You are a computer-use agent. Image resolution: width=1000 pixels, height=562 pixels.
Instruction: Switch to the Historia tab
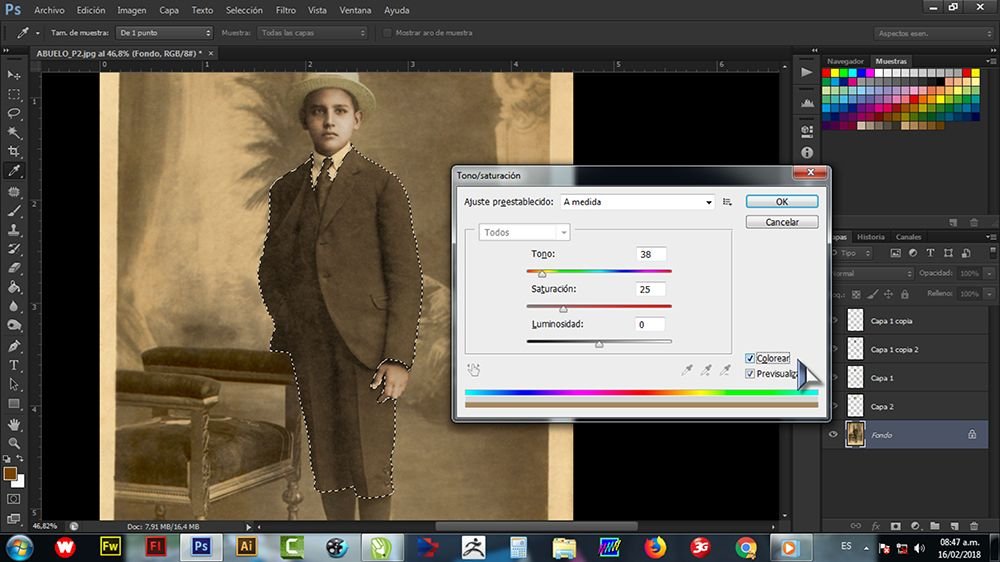(x=871, y=237)
